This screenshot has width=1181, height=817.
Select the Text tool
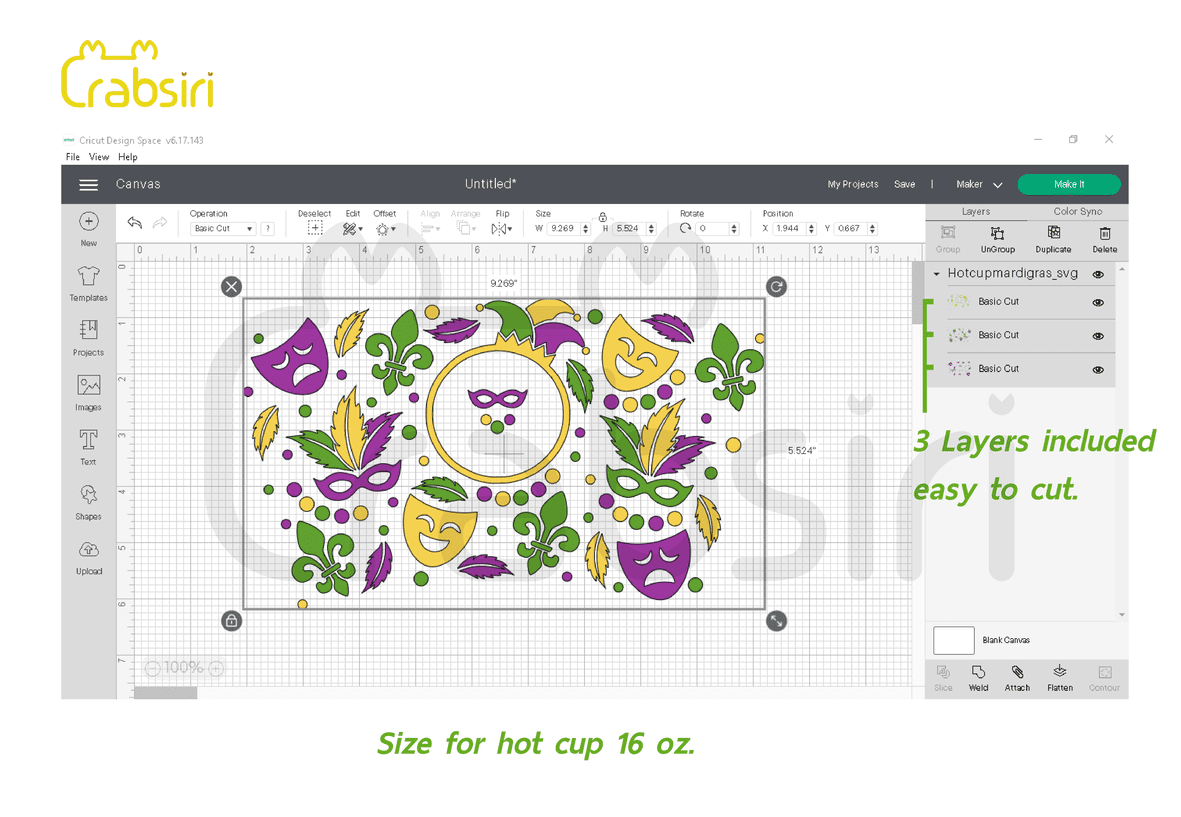coord(88,441)
